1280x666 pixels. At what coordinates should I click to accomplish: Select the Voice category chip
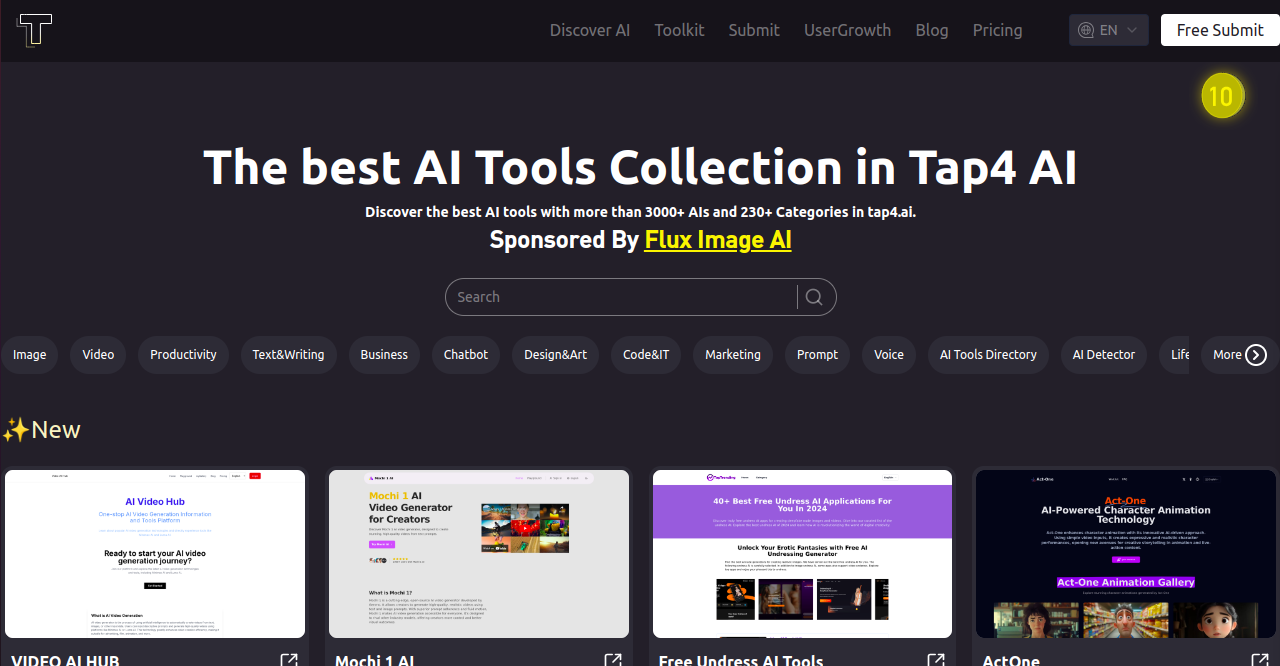[x=889, y=355]
